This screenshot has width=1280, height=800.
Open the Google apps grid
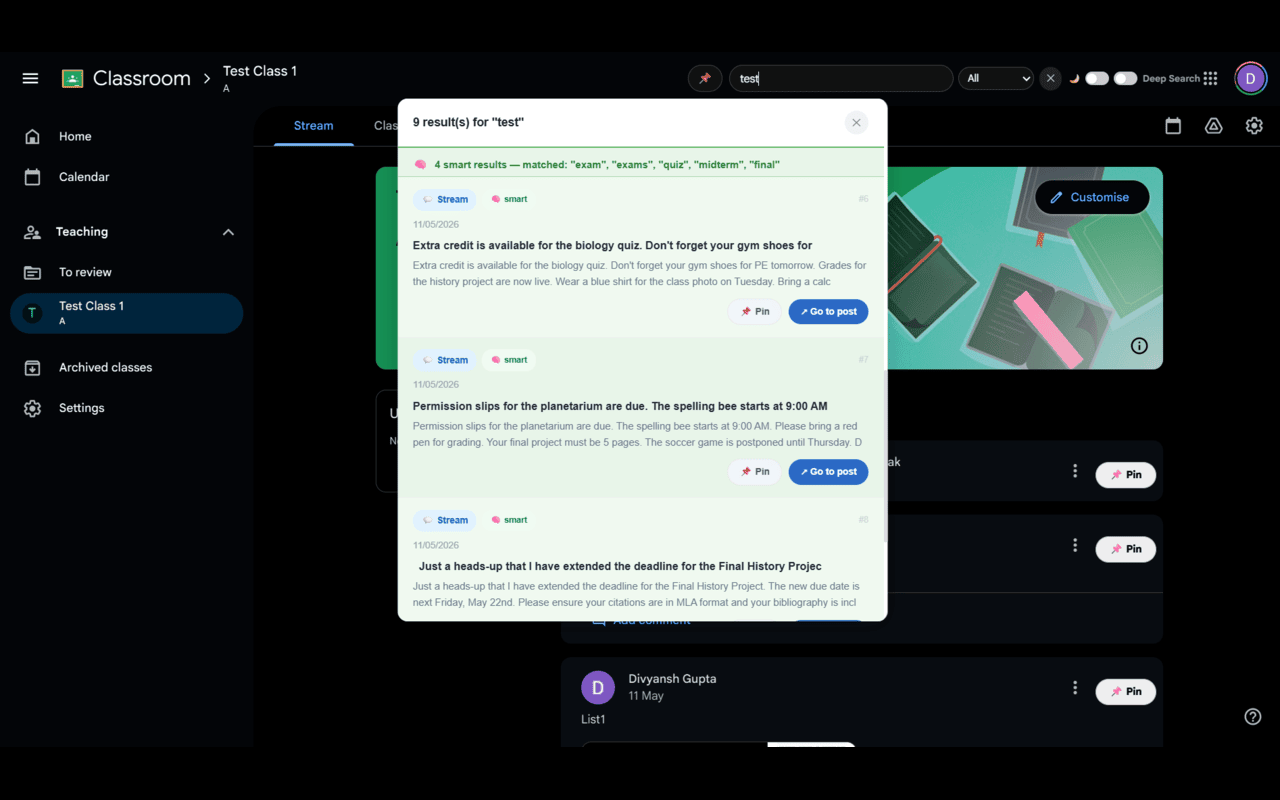(x=1211, y=78)
